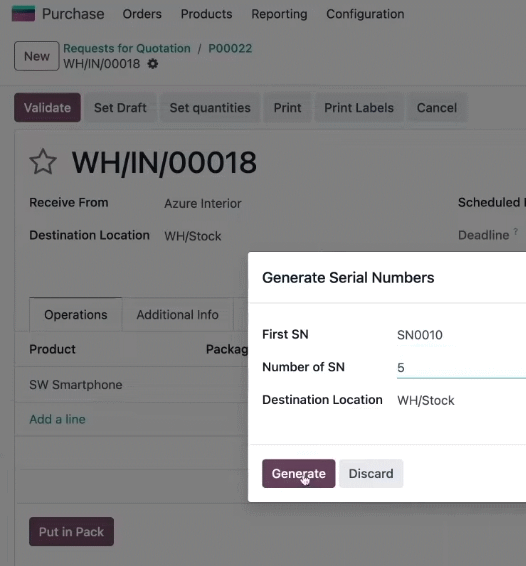This screenshot has width=526, height=566.
Task: Open the Products menu
Action: coord(207,14)
